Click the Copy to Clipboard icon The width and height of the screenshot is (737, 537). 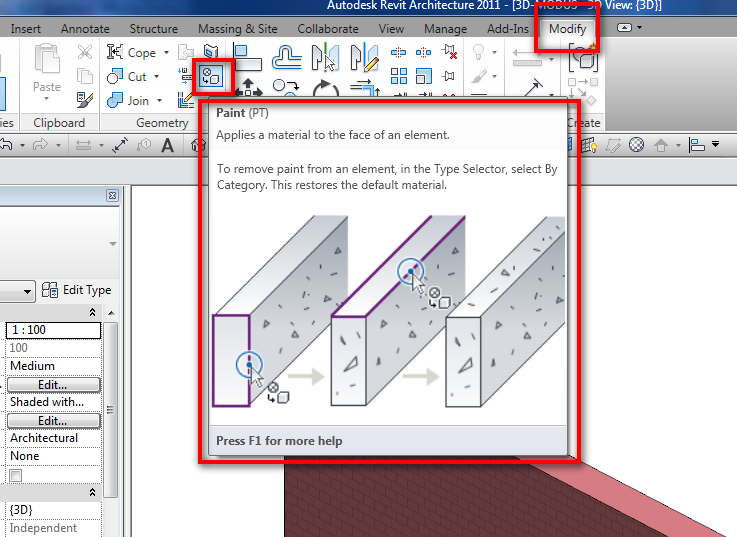(x=85, y=76)
